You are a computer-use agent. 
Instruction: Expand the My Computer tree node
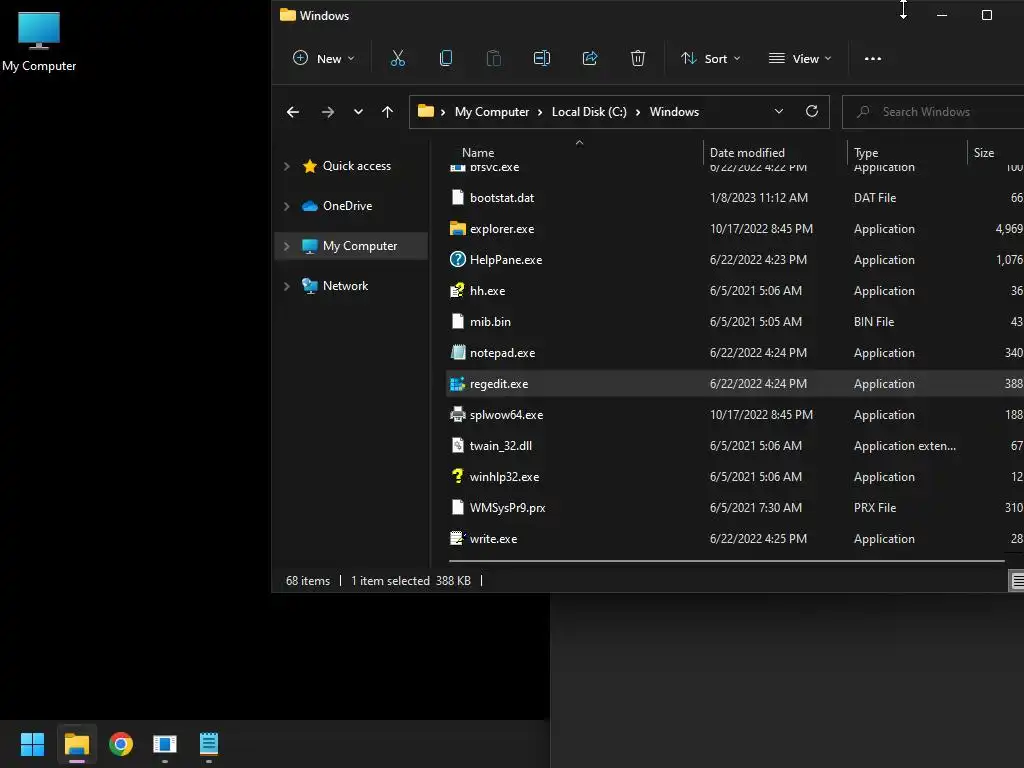pyautogui.click(x=287, y=246)
